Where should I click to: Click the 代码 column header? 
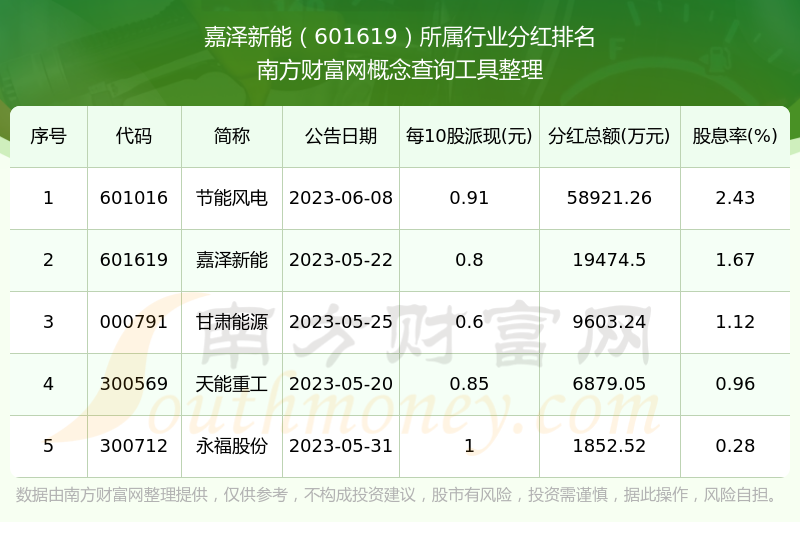click(x=134, y=136)
